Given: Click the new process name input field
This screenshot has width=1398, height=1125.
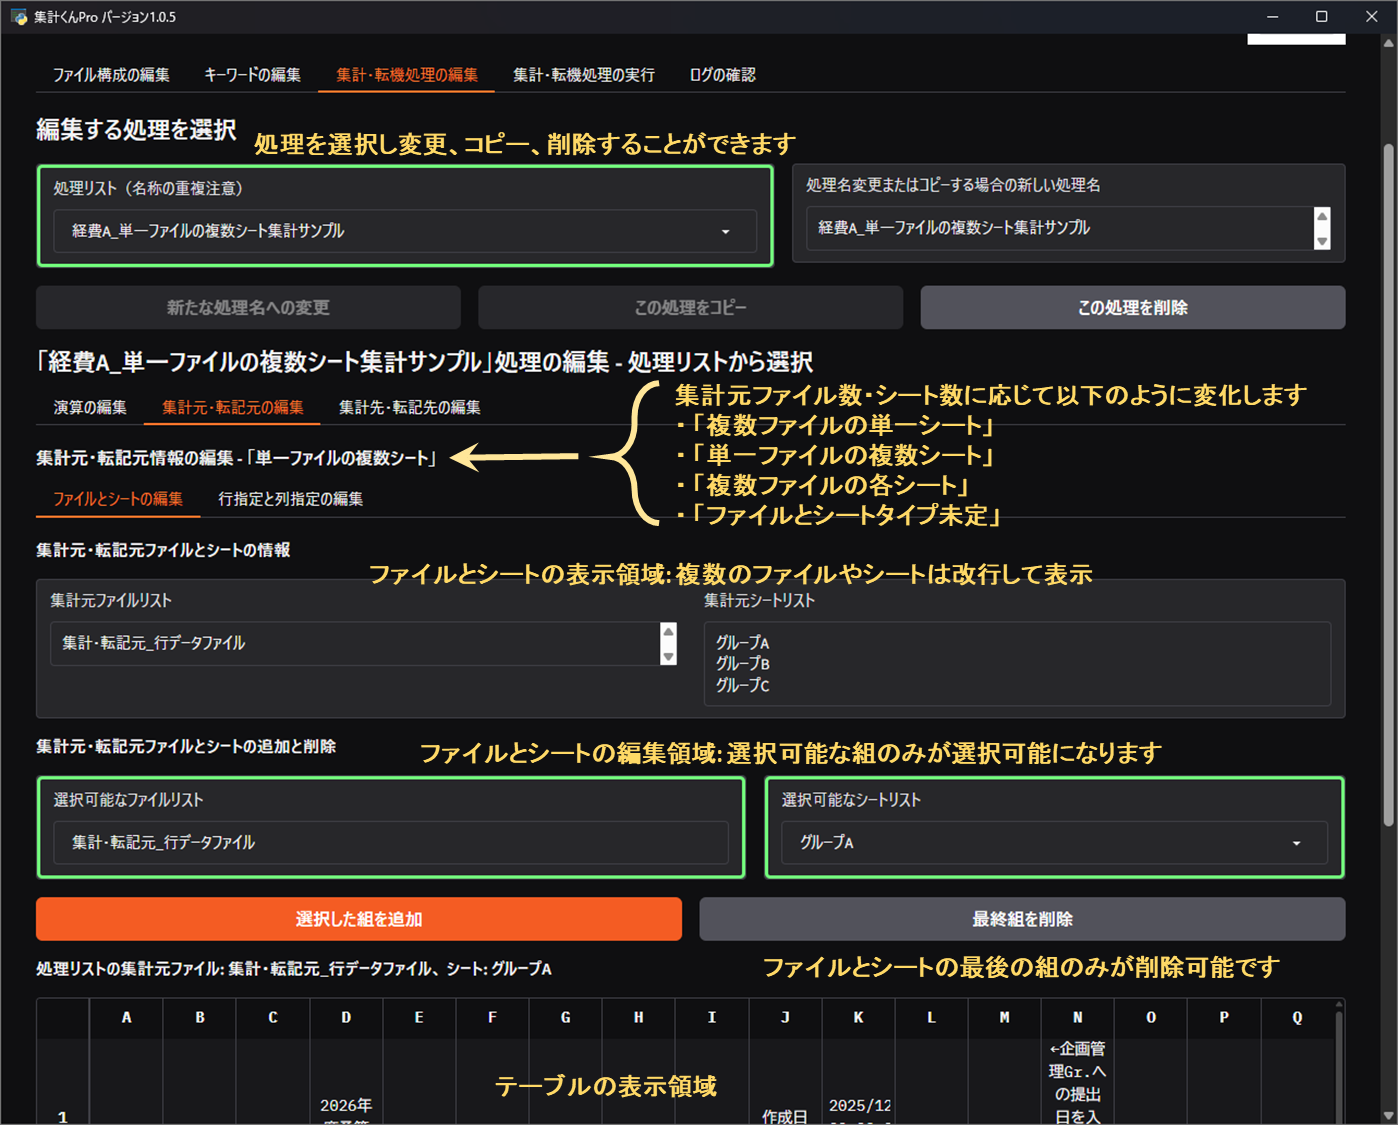Looking at the screenshot, I should tap(1060, 228).
